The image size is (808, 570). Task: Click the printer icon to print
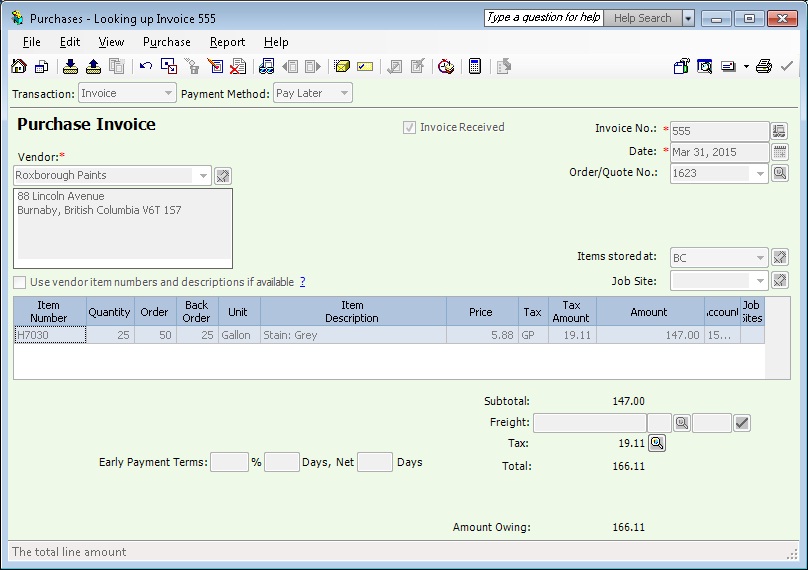click(x=764, y=66)
